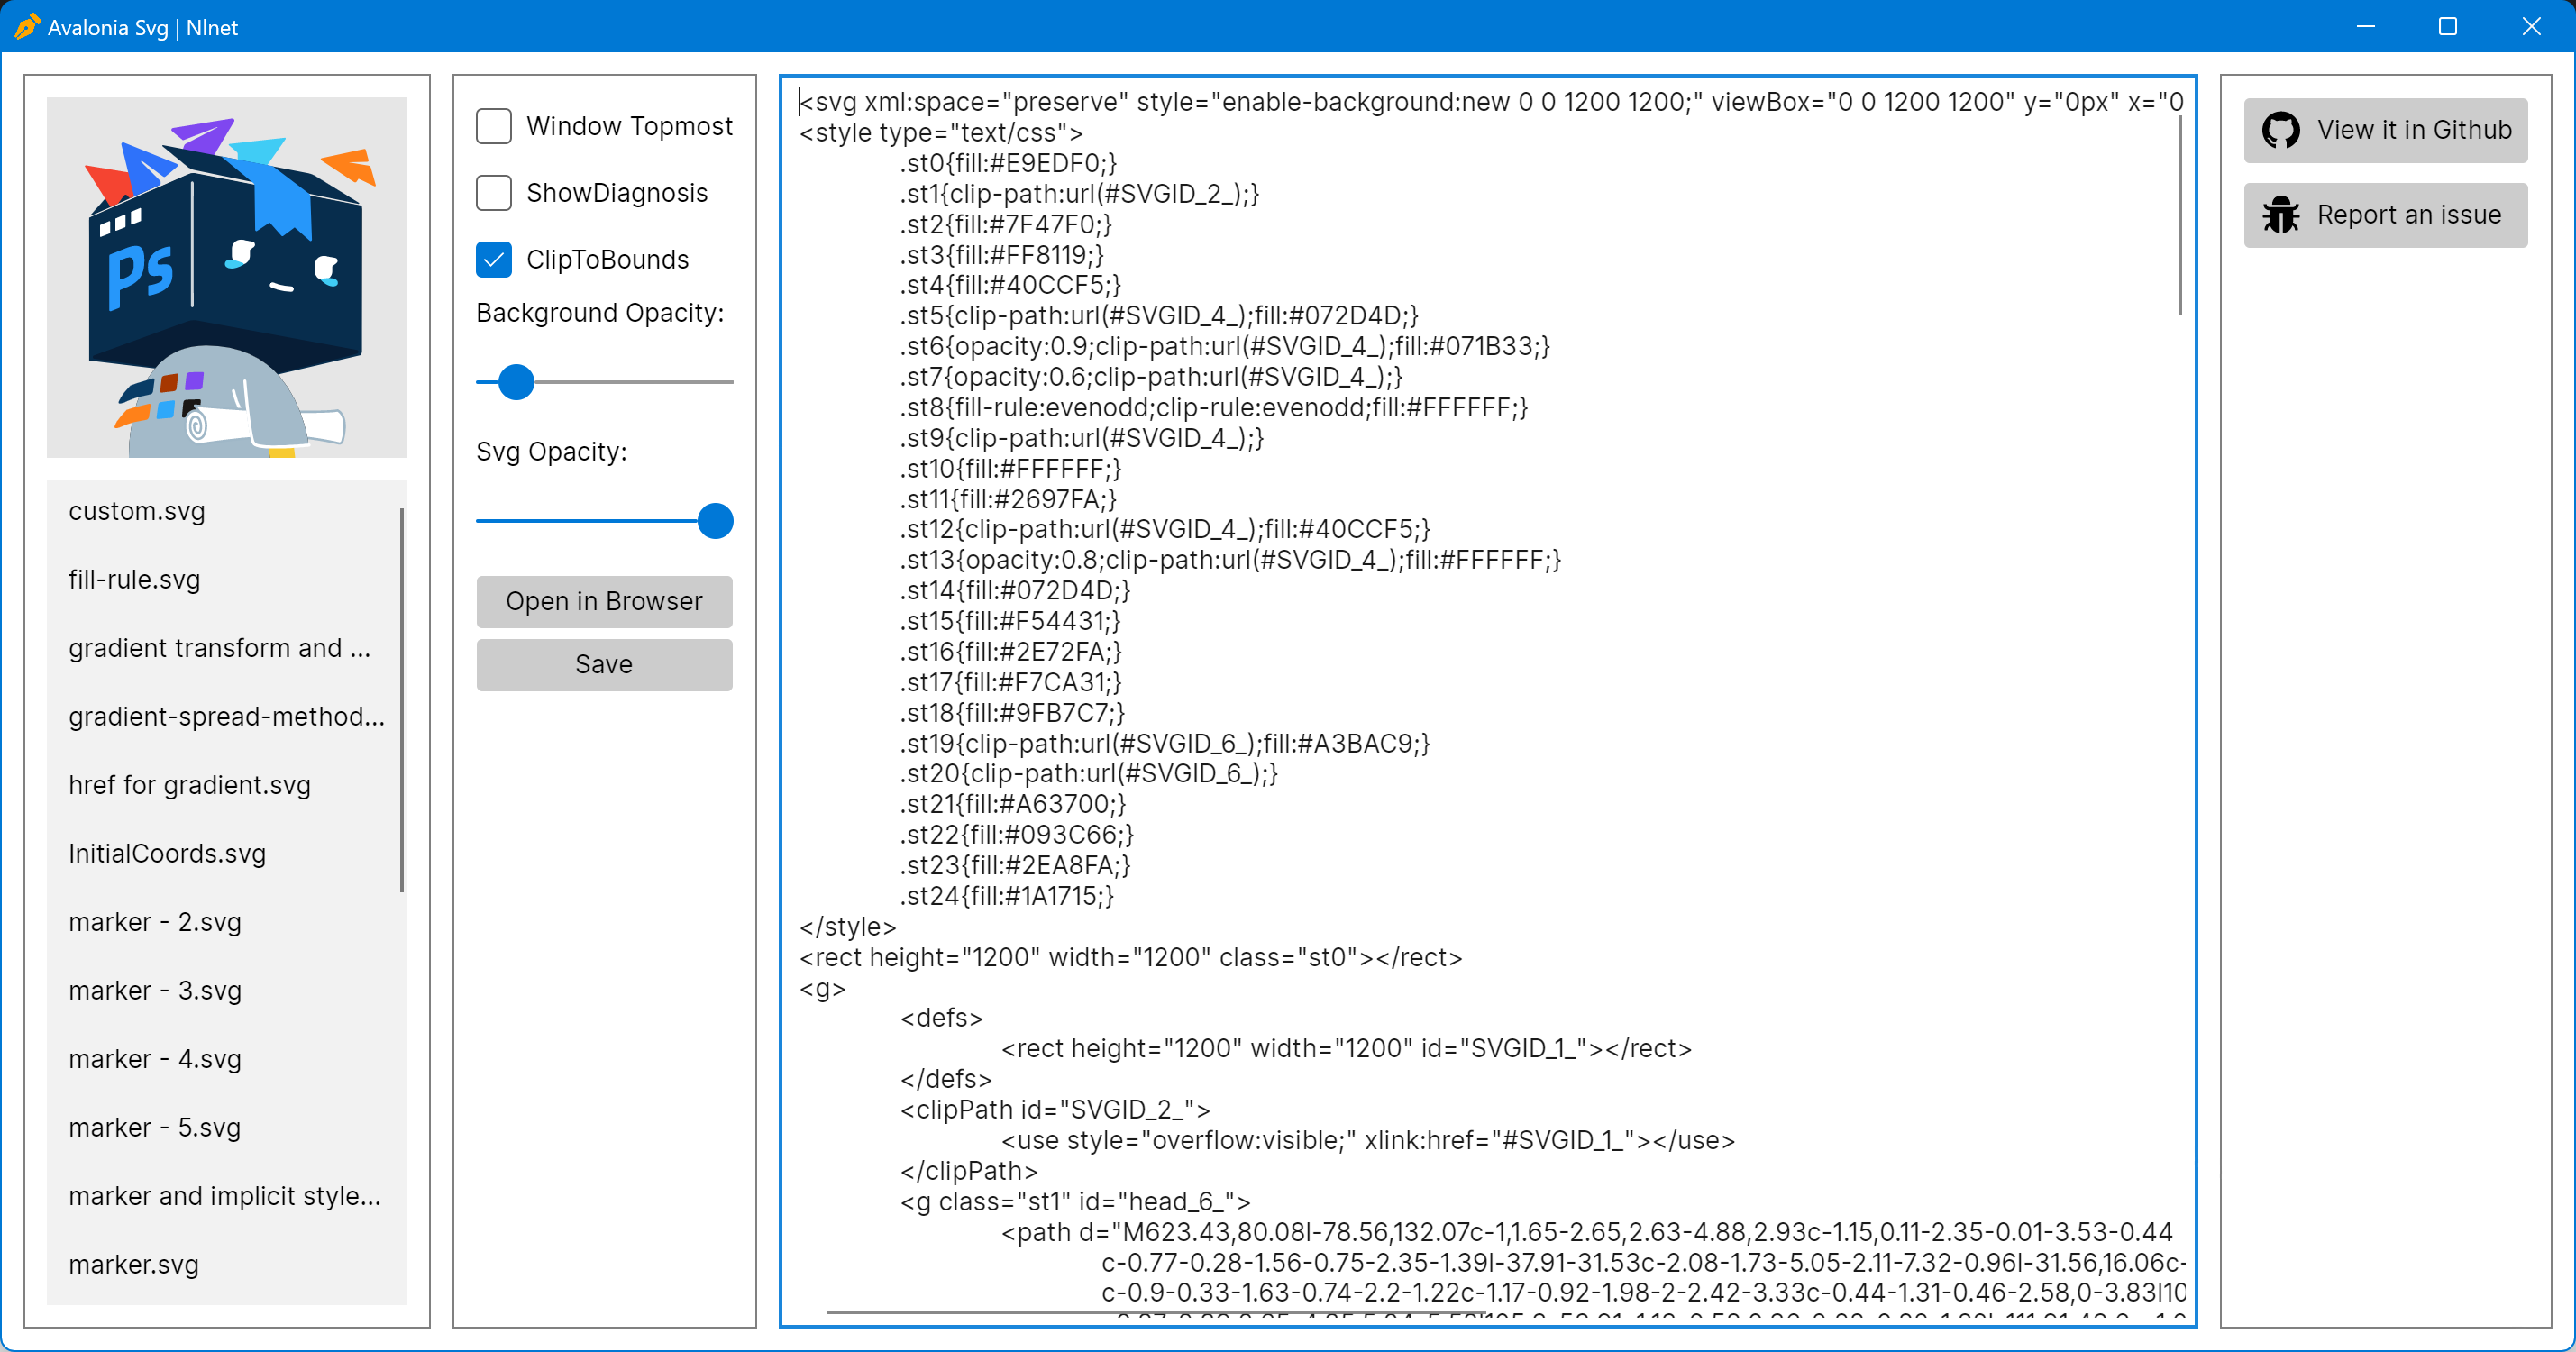Click the Avalonia Svg app icon in the title bar
Image resolution: width=2576 pixels, height=1352 pixels.
(26, 27)
